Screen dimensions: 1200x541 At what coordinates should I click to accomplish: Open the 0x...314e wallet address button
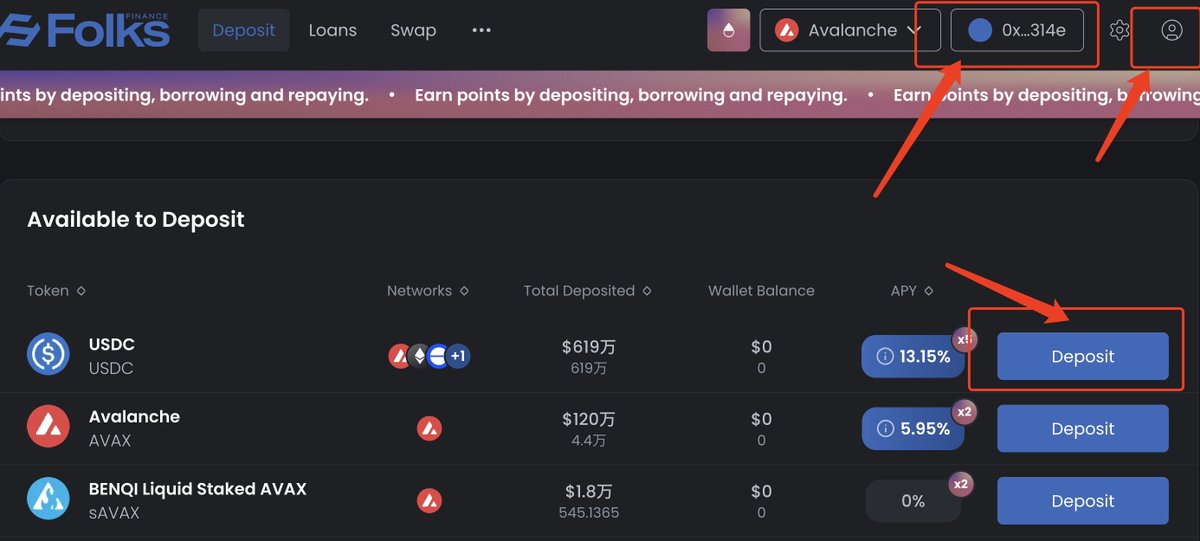pos(1017,30)
